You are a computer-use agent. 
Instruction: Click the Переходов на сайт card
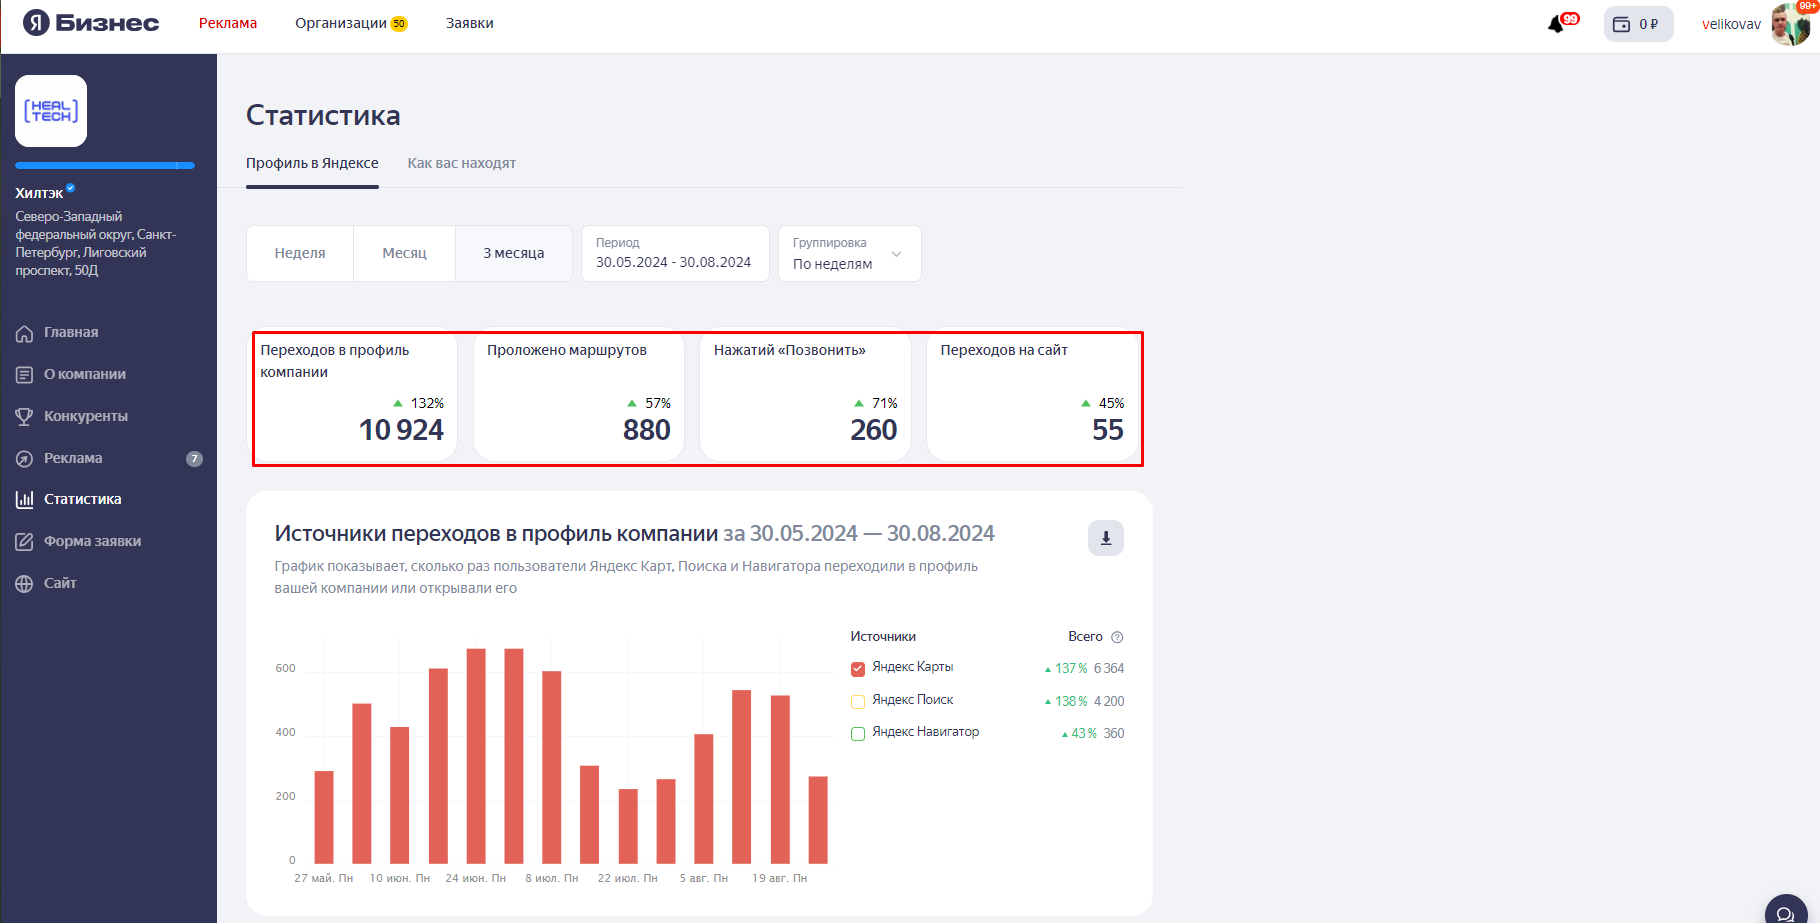tap(1032, 397)
